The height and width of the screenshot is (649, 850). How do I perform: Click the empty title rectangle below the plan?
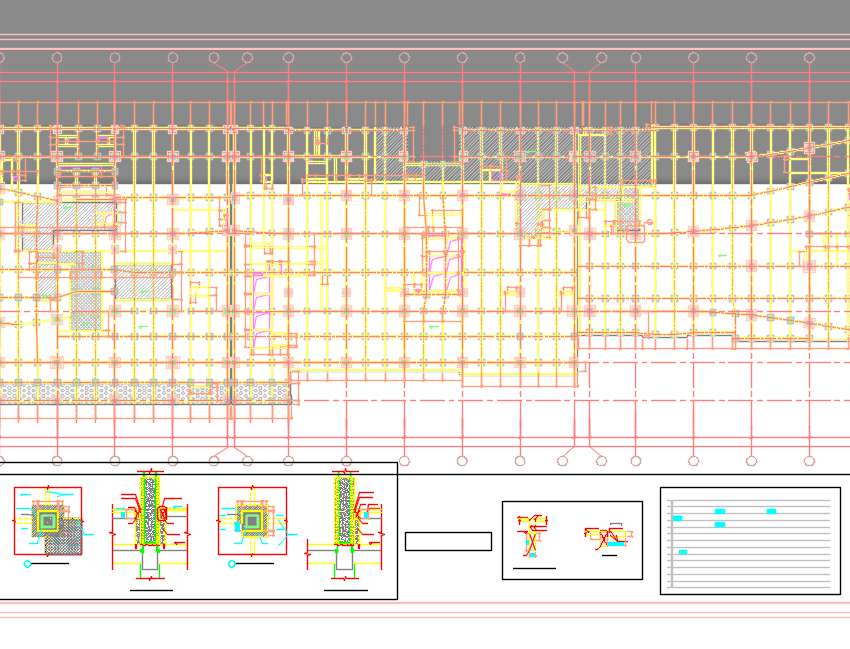[448, 541]
